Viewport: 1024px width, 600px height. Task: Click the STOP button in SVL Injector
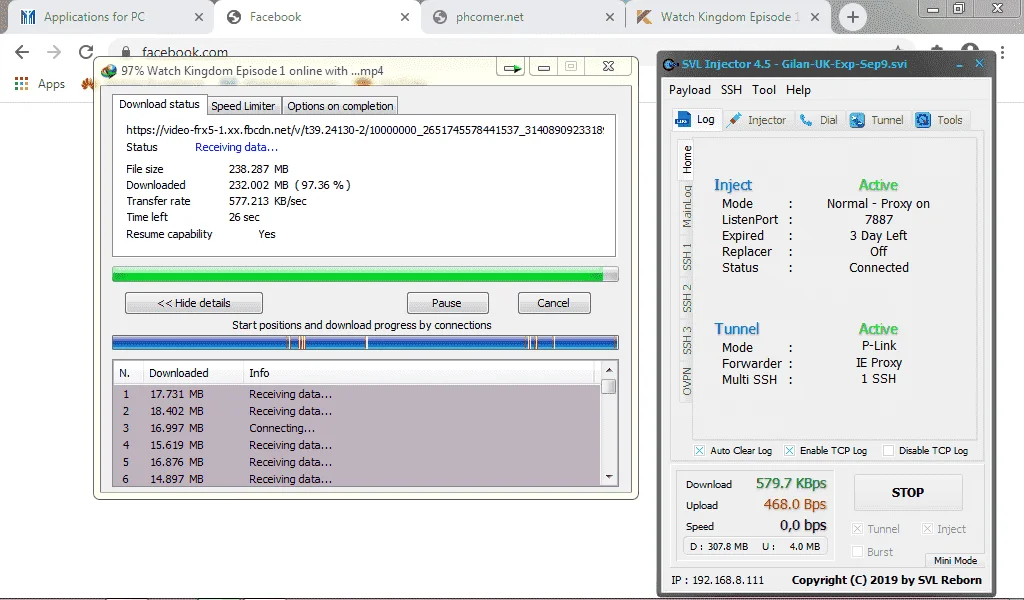[x=908, y=493]
